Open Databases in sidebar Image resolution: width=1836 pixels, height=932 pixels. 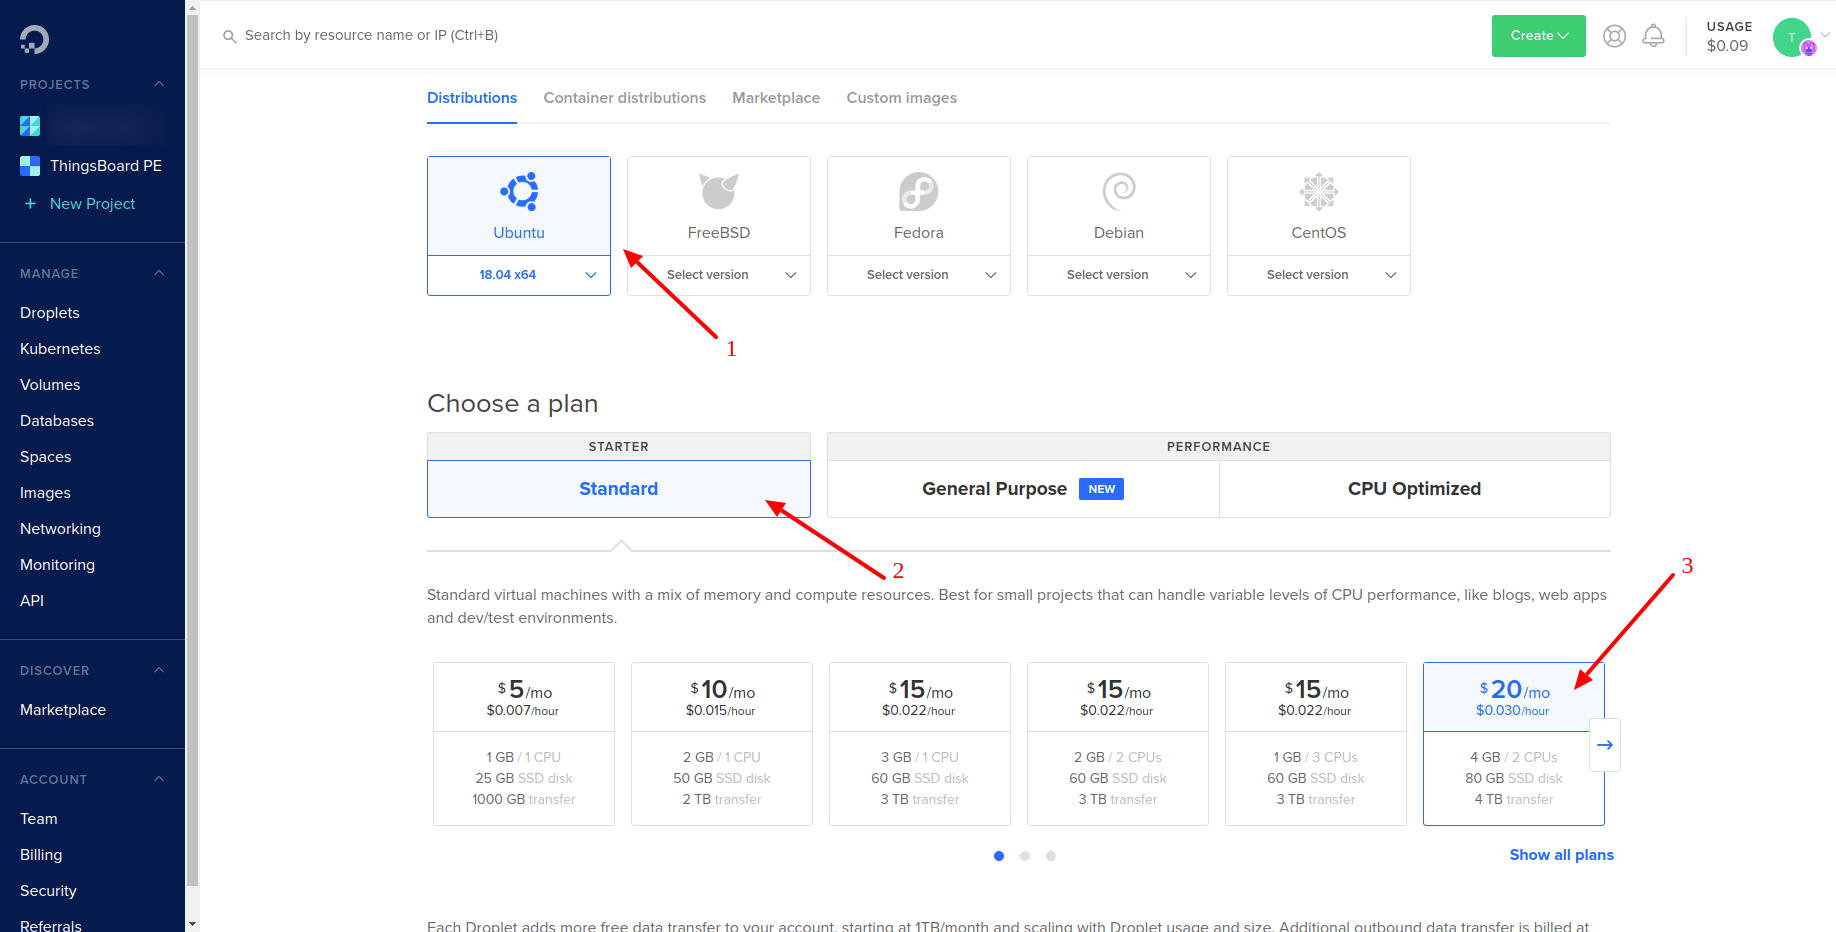click(x=57, y=421)
